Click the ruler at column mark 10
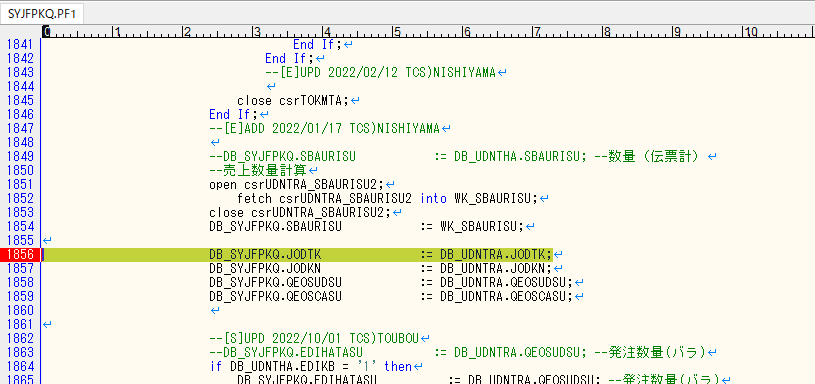This screenshot has height=384, width=815. point(750,32)
